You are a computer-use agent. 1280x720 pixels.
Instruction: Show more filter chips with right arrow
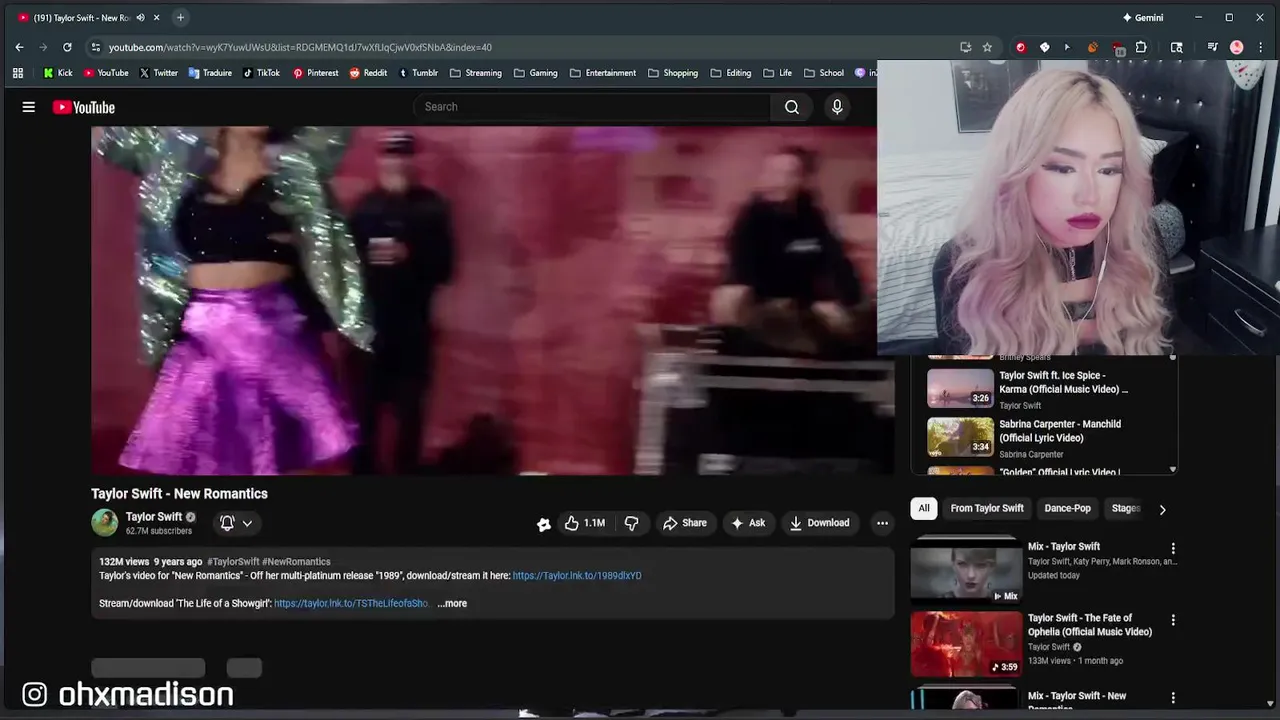[1162, 509]
